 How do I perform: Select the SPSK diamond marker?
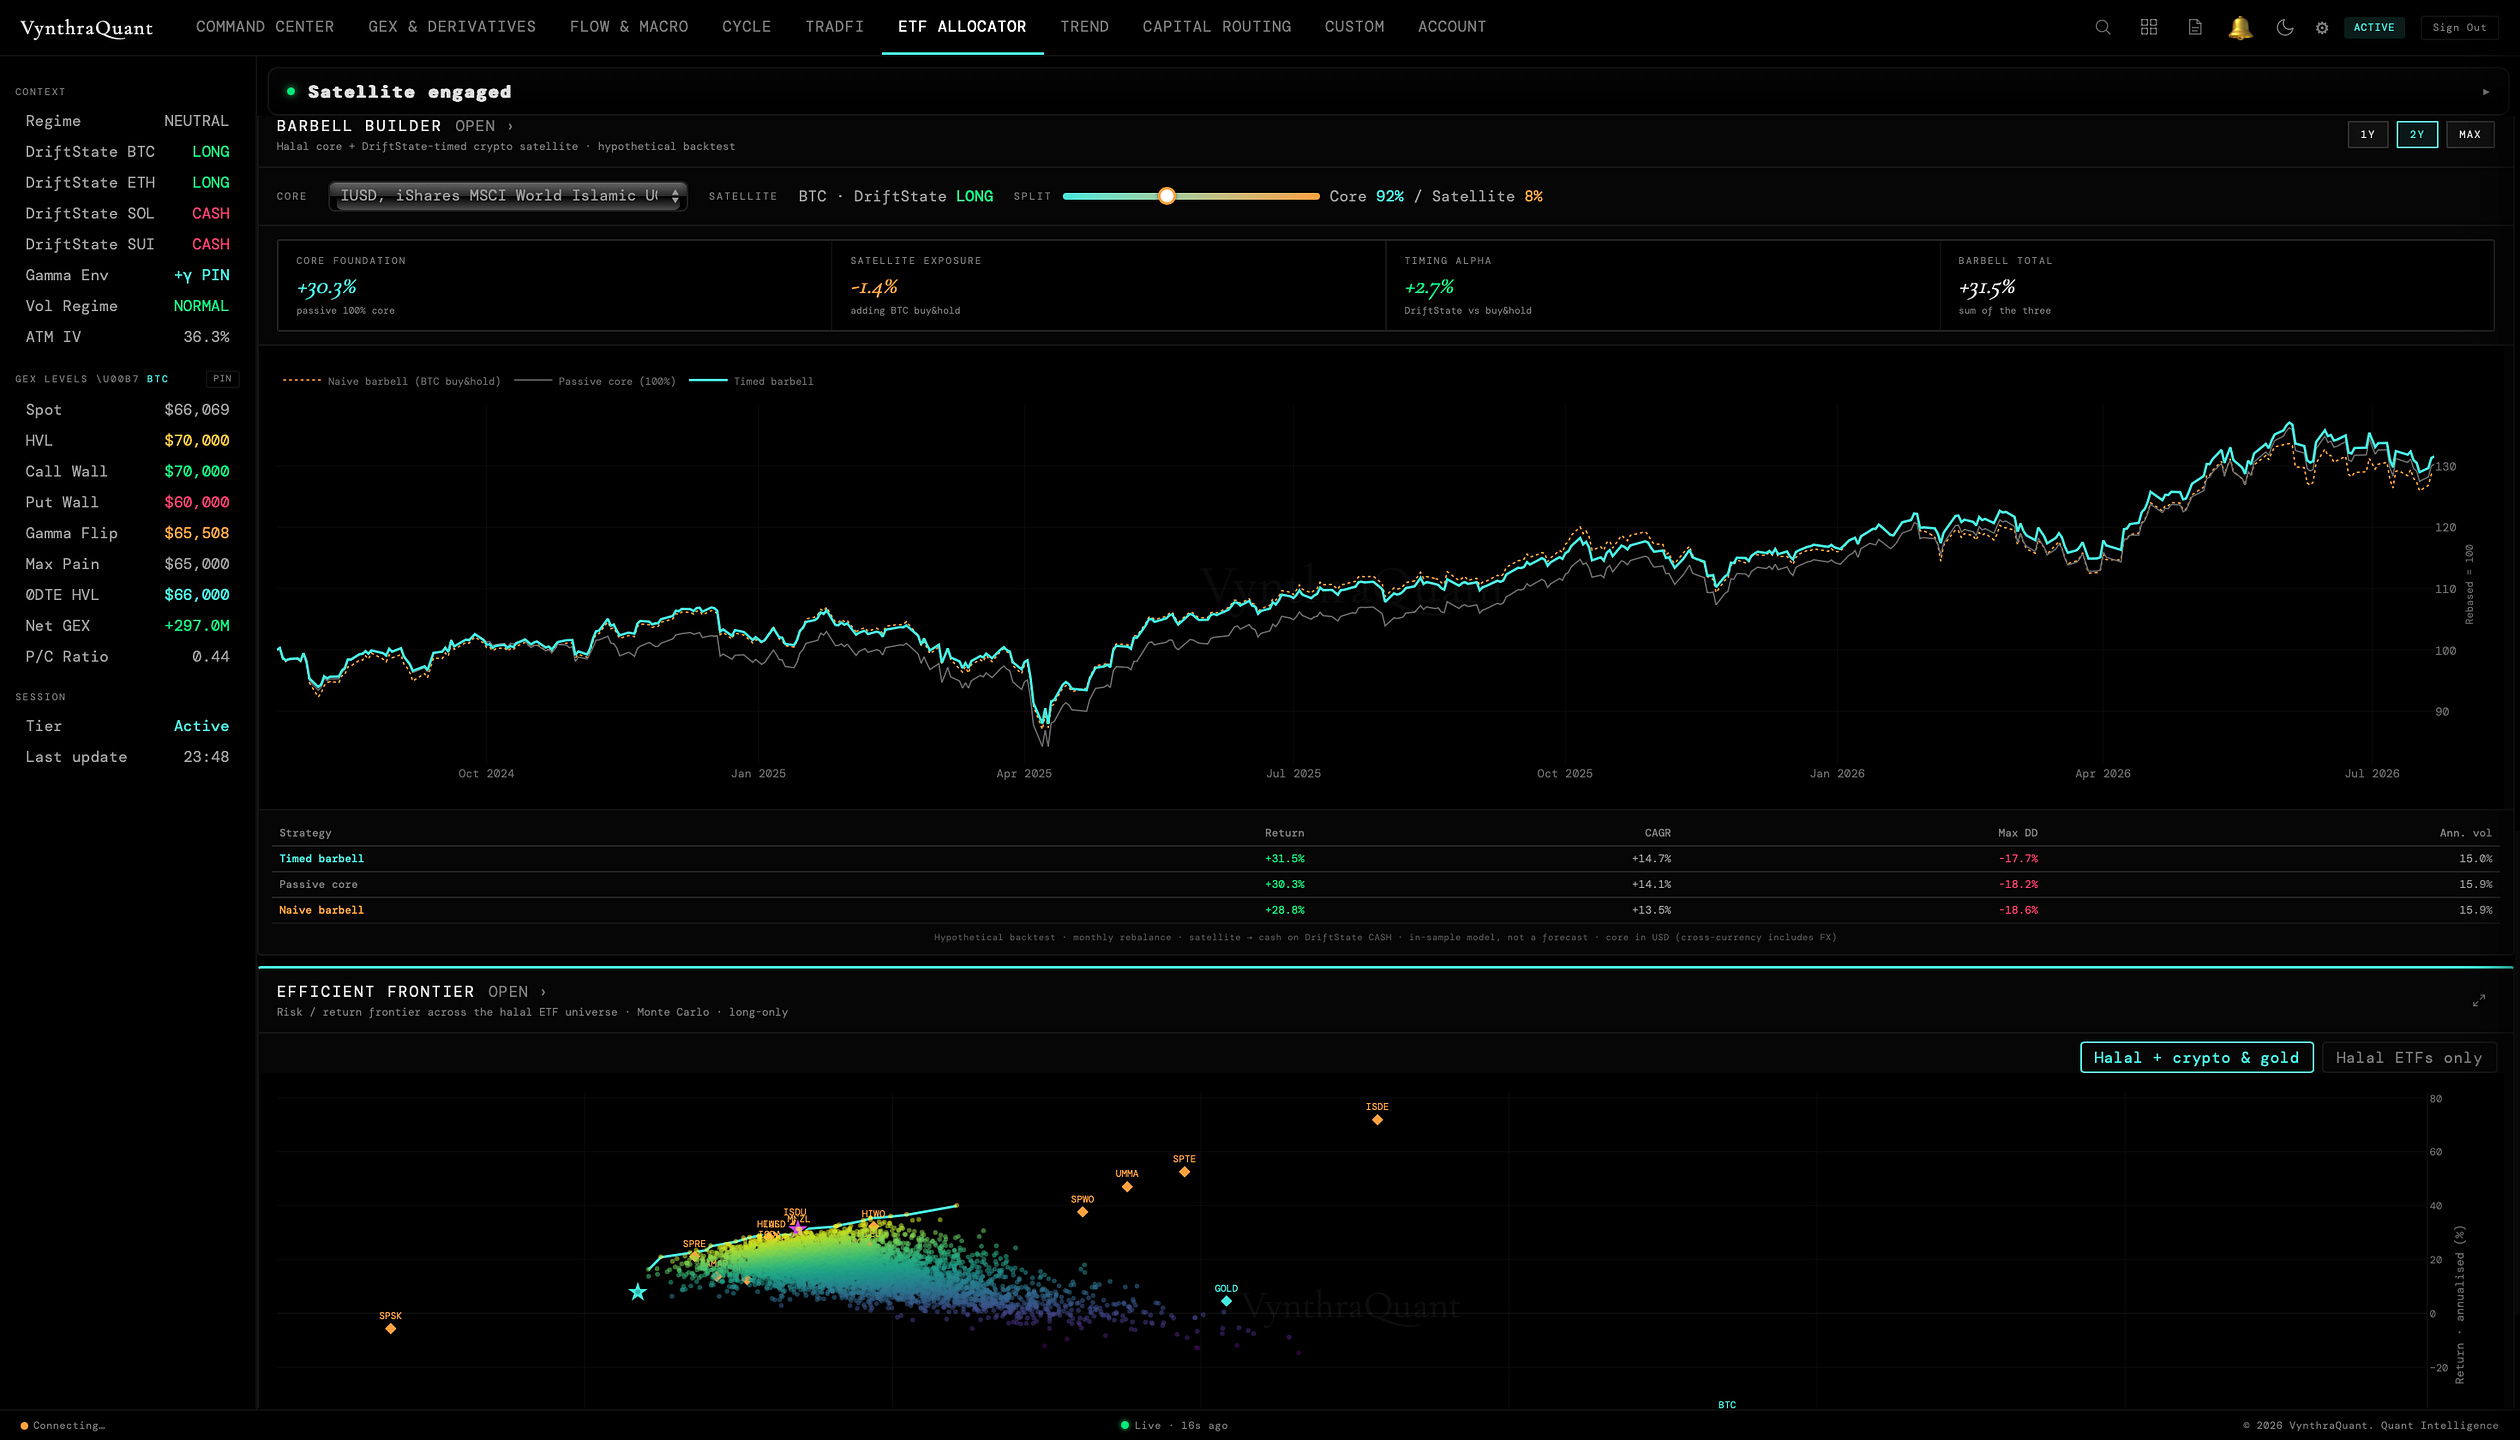[391, 1329]
